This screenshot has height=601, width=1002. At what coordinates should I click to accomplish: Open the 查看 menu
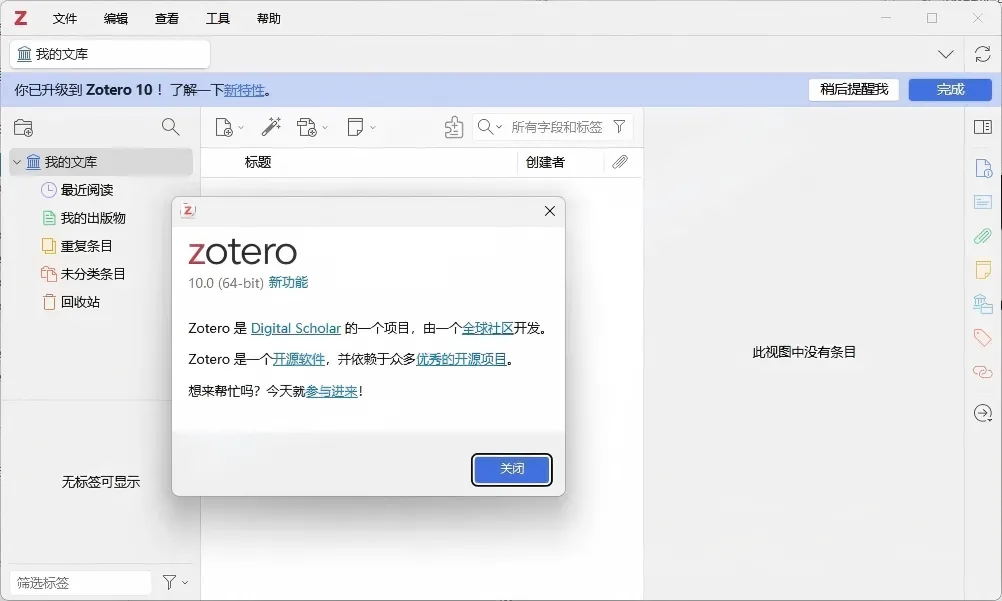click(167, 19)
